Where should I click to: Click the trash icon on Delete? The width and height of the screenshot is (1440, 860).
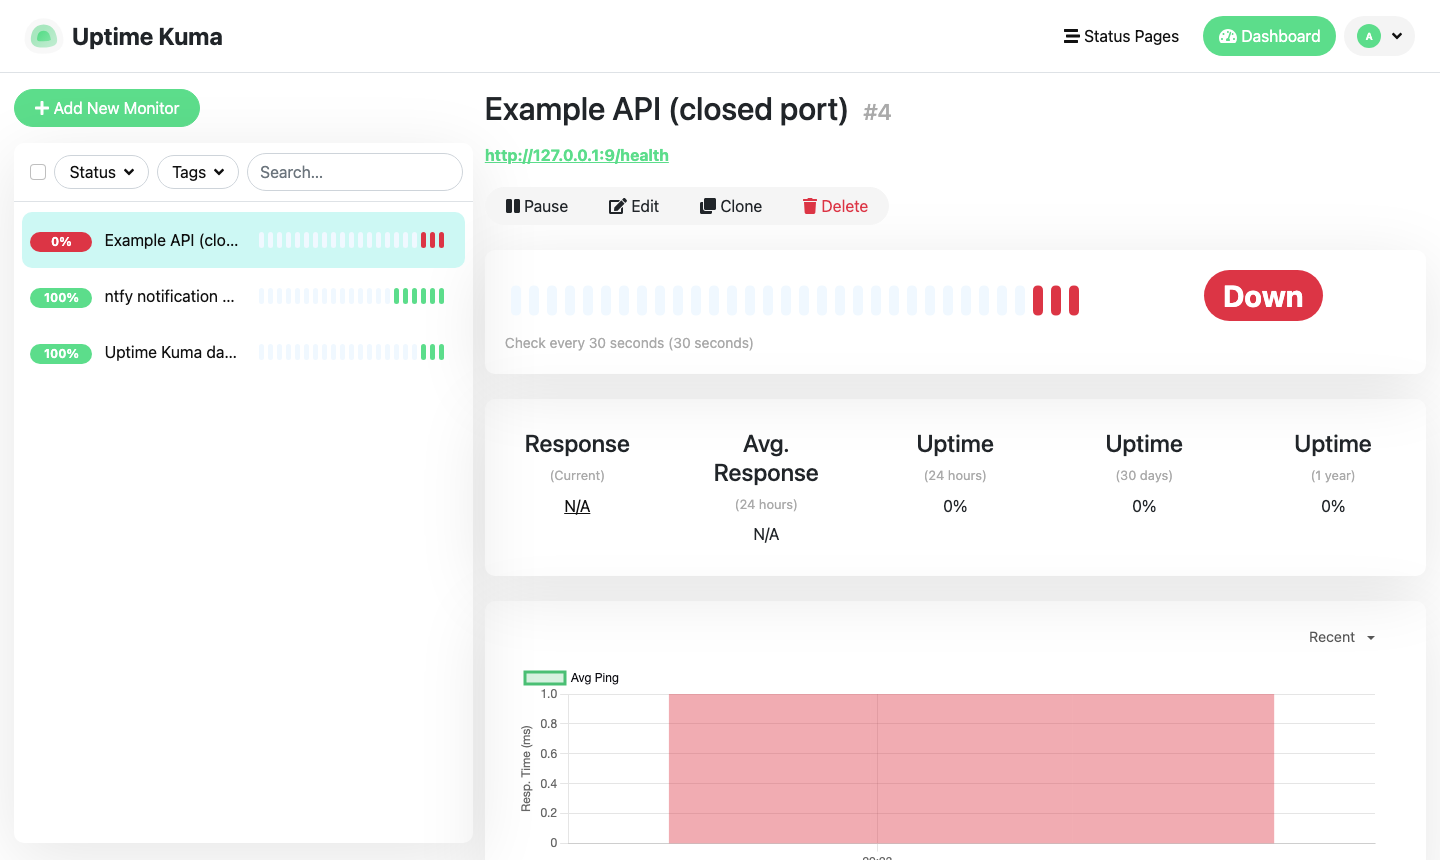(810, 206)
